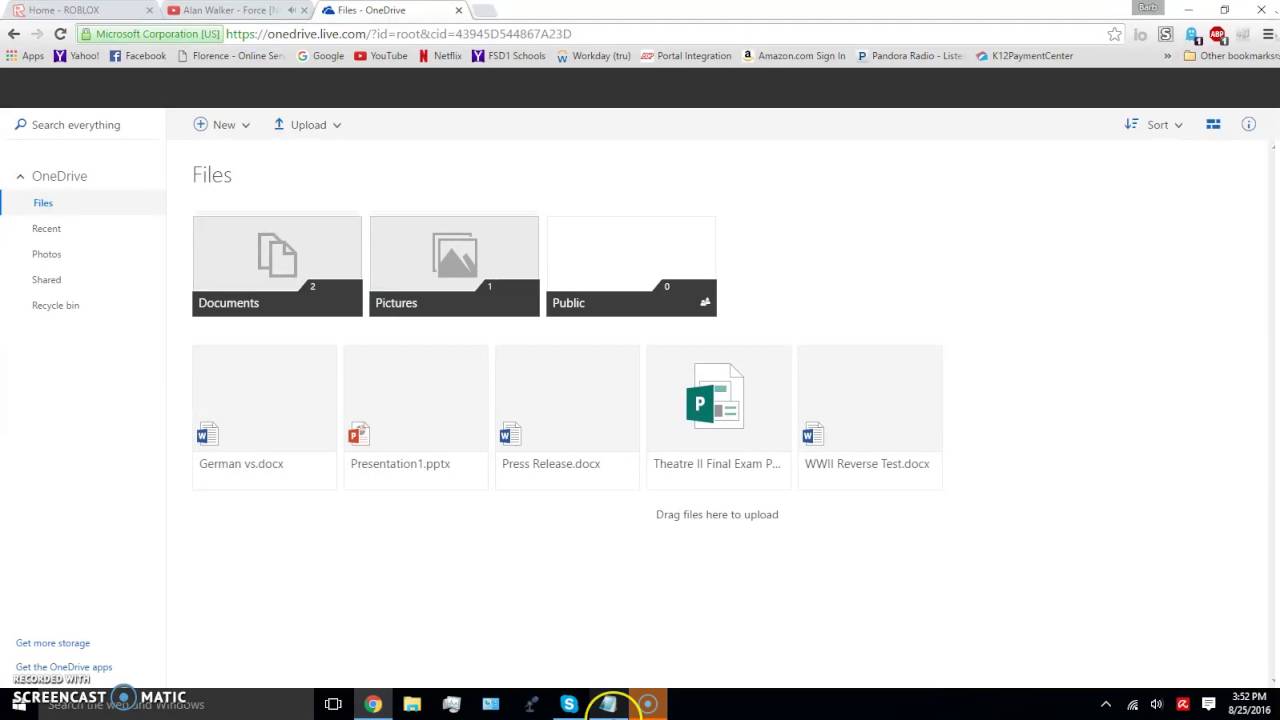Open the Netflix bookmark
1280x720 pixels.
point(440,56)
